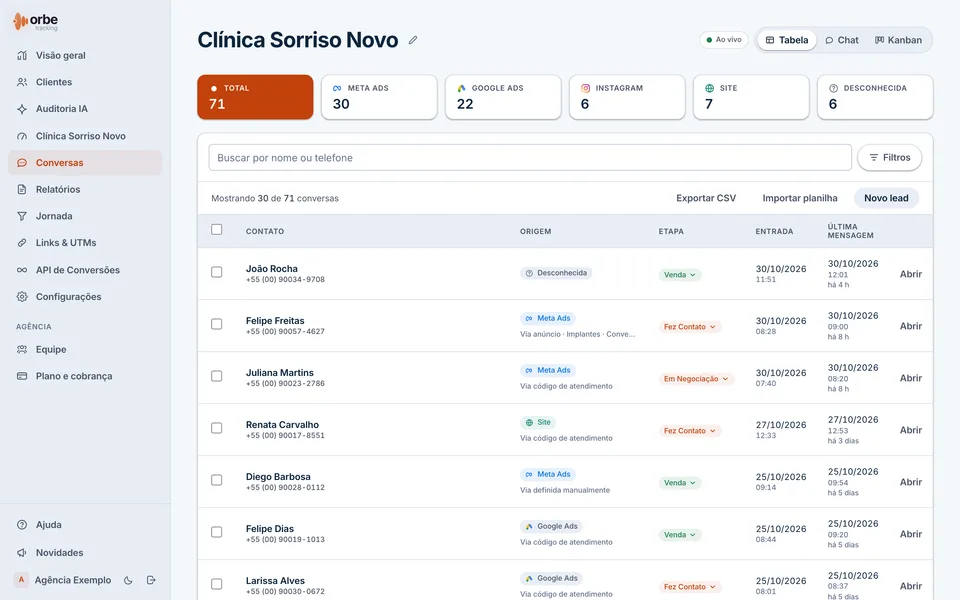Click the gauge icon of Clínica Sorriso Novo sidebar item

click(x=22, y=136)
